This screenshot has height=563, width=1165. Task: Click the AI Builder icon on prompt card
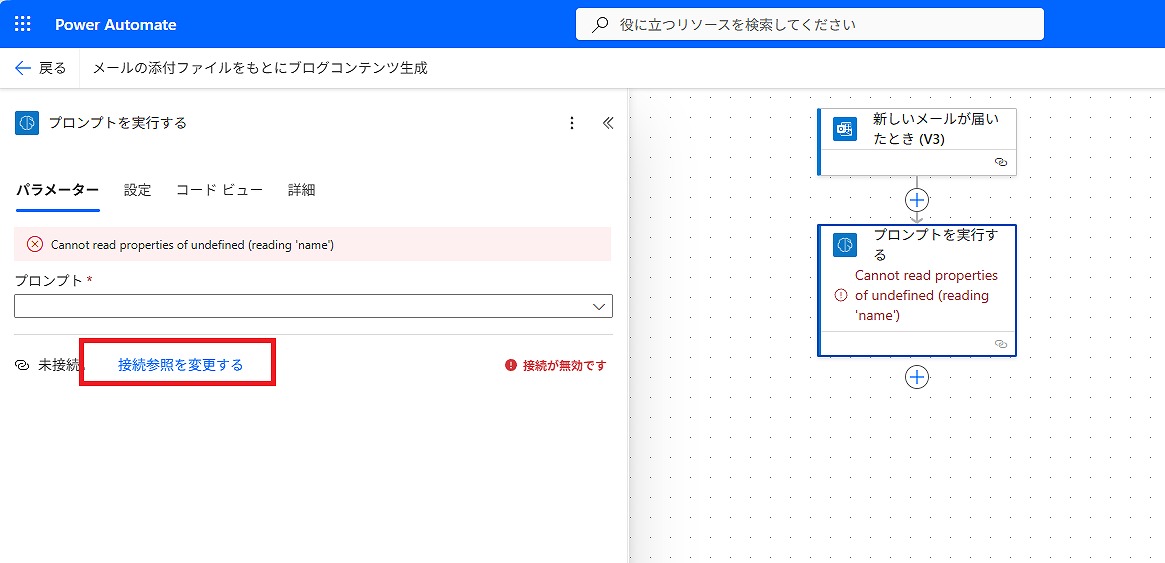tap(845, 245)
